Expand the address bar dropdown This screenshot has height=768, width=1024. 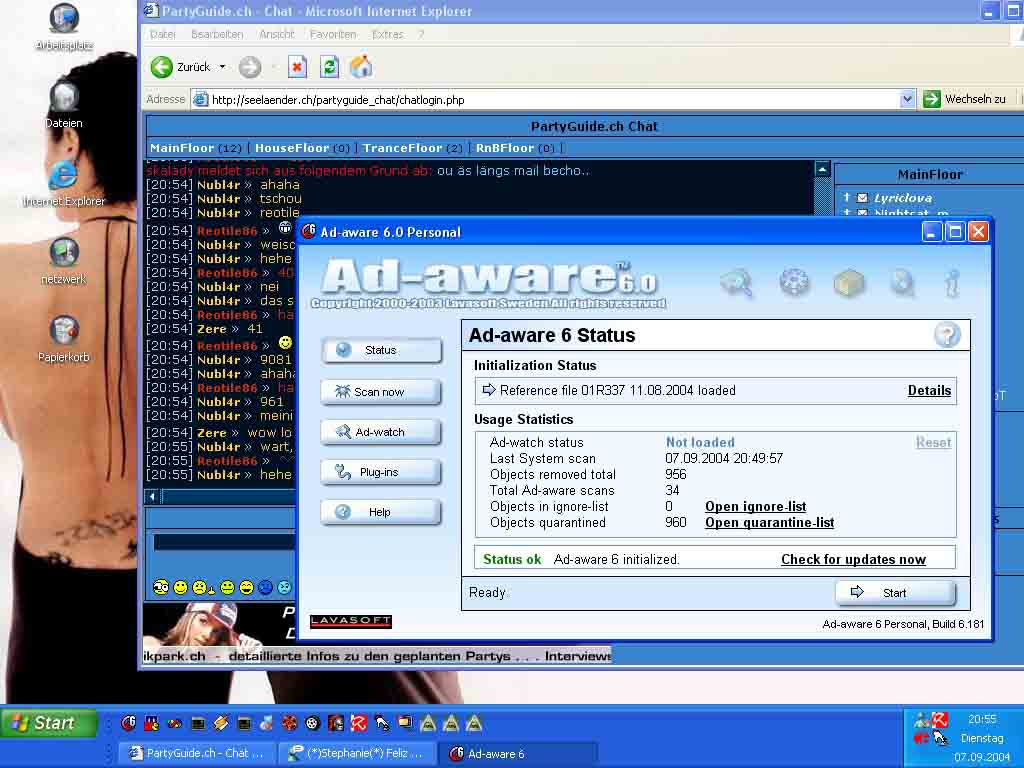(x=907, y=99)
